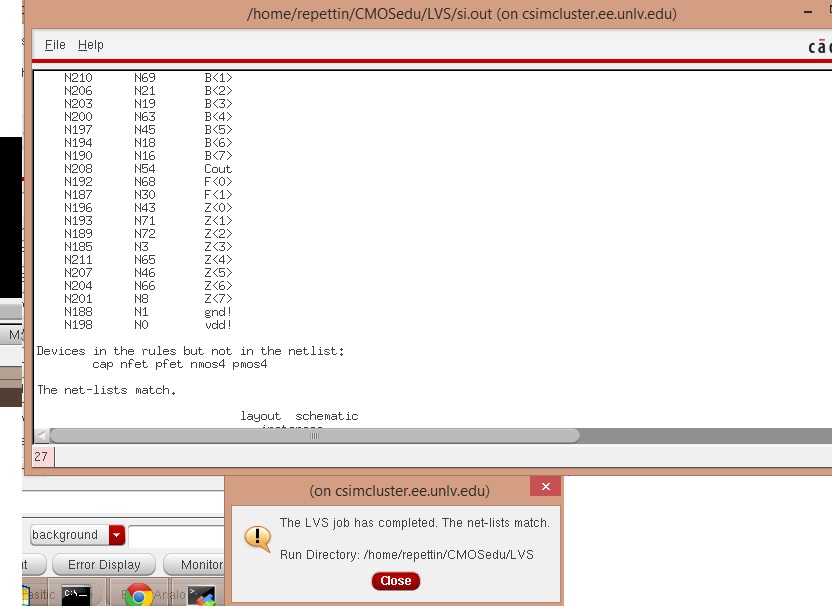Open the terminal app icon on taskbar

pyautogui.click(x=202, y=595)
